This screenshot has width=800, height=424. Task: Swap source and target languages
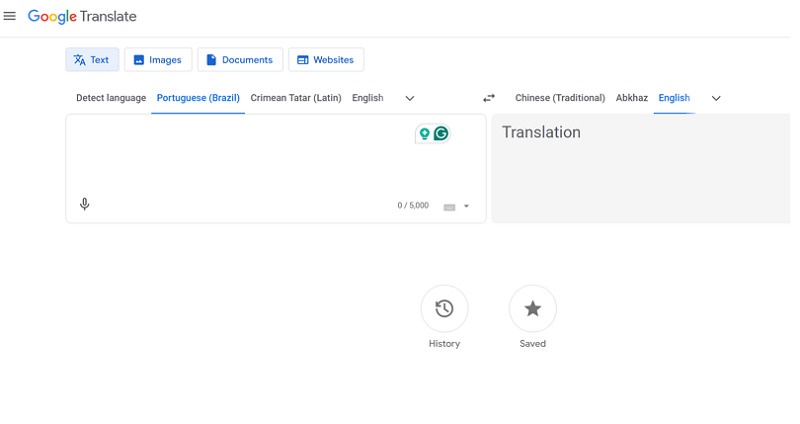[489, 98]
